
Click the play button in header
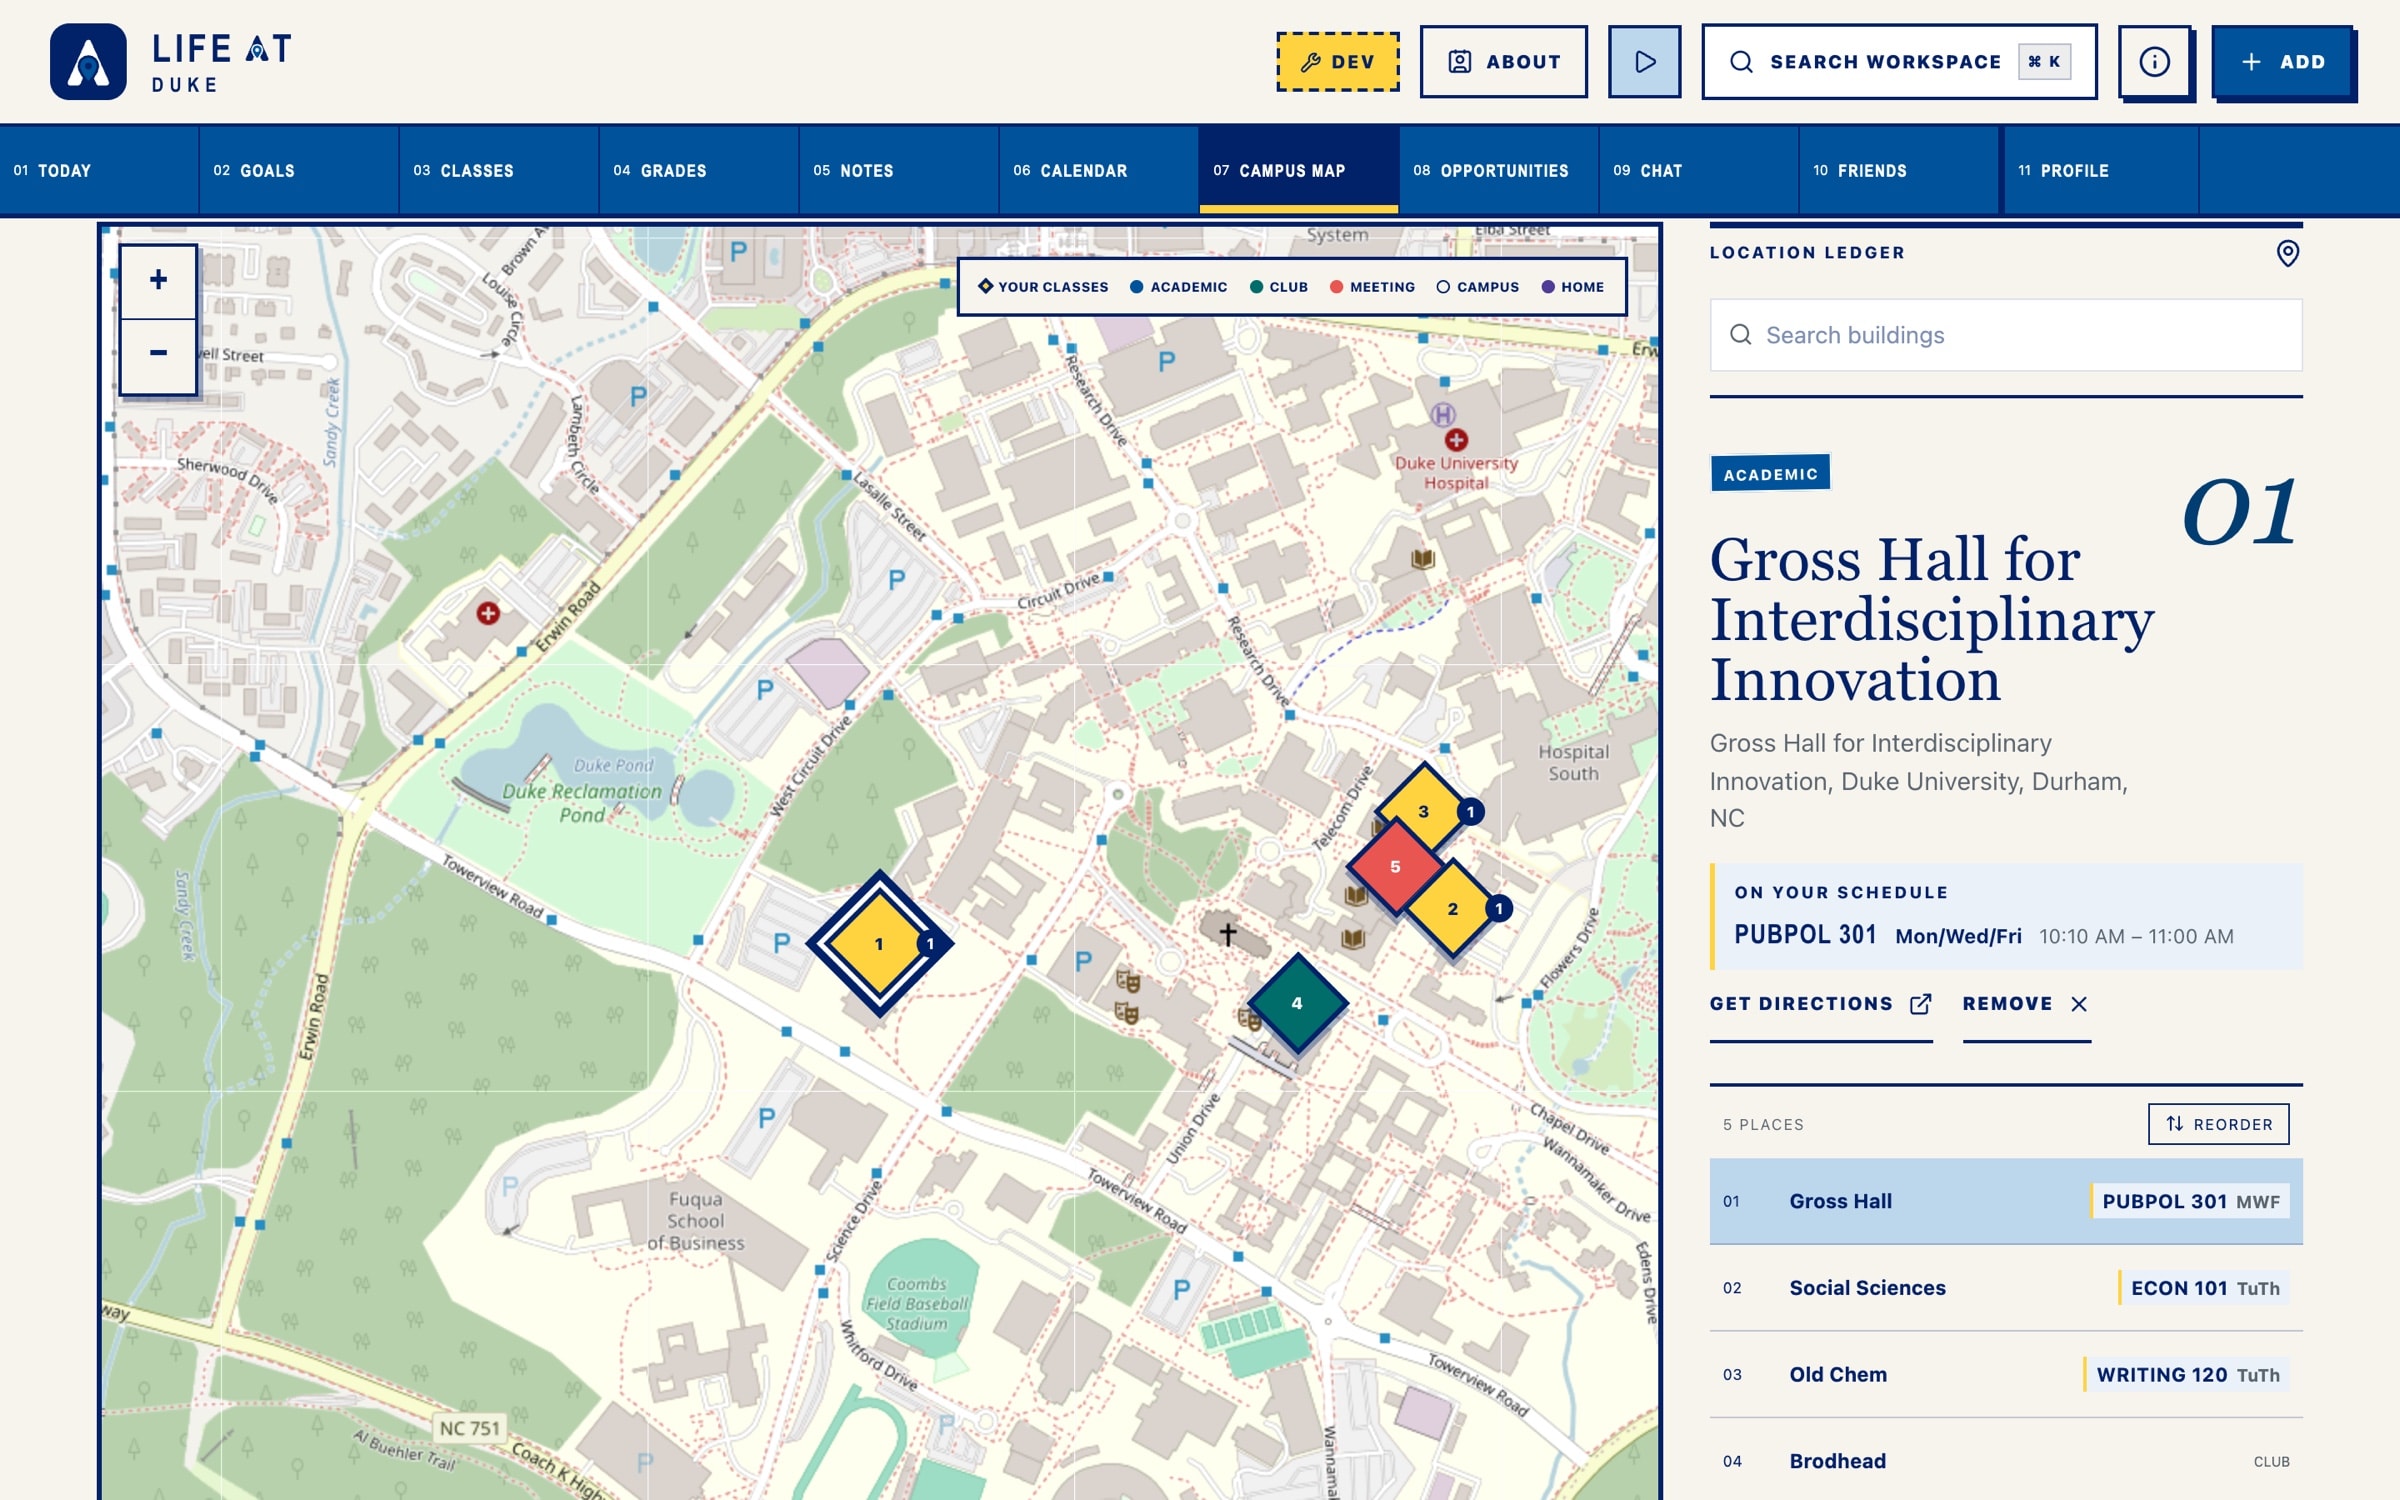tap(1644, 62)
